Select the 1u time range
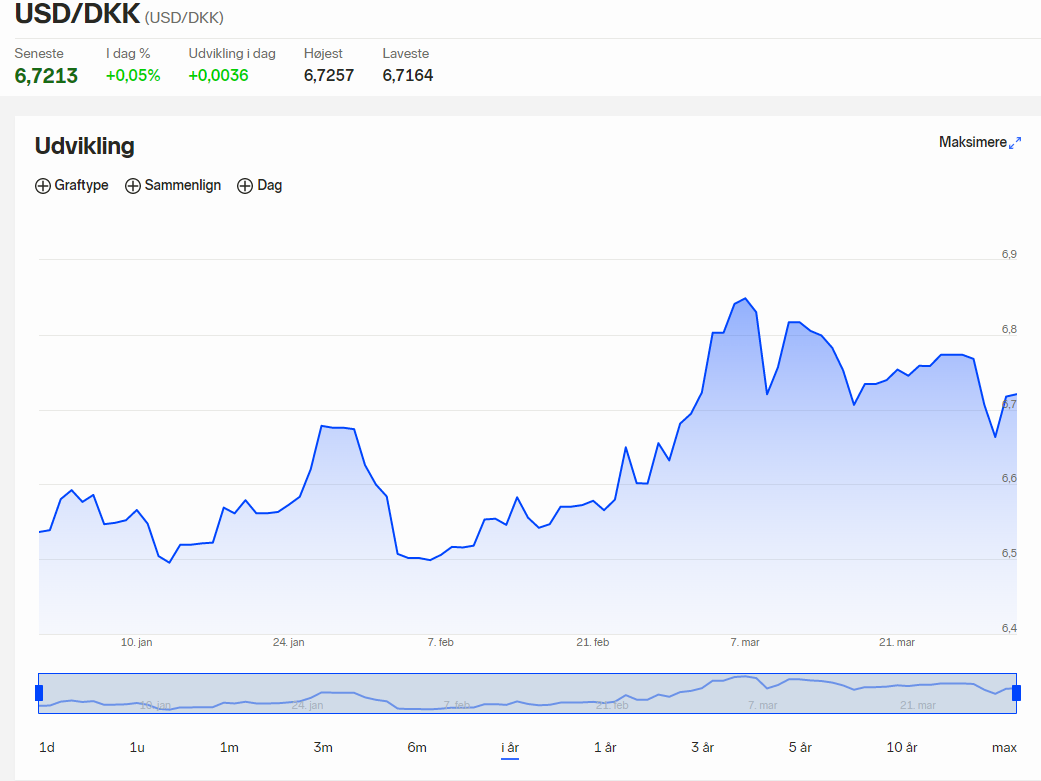The height and width of the screenshot is (781, 1041). tap(137, 747)
